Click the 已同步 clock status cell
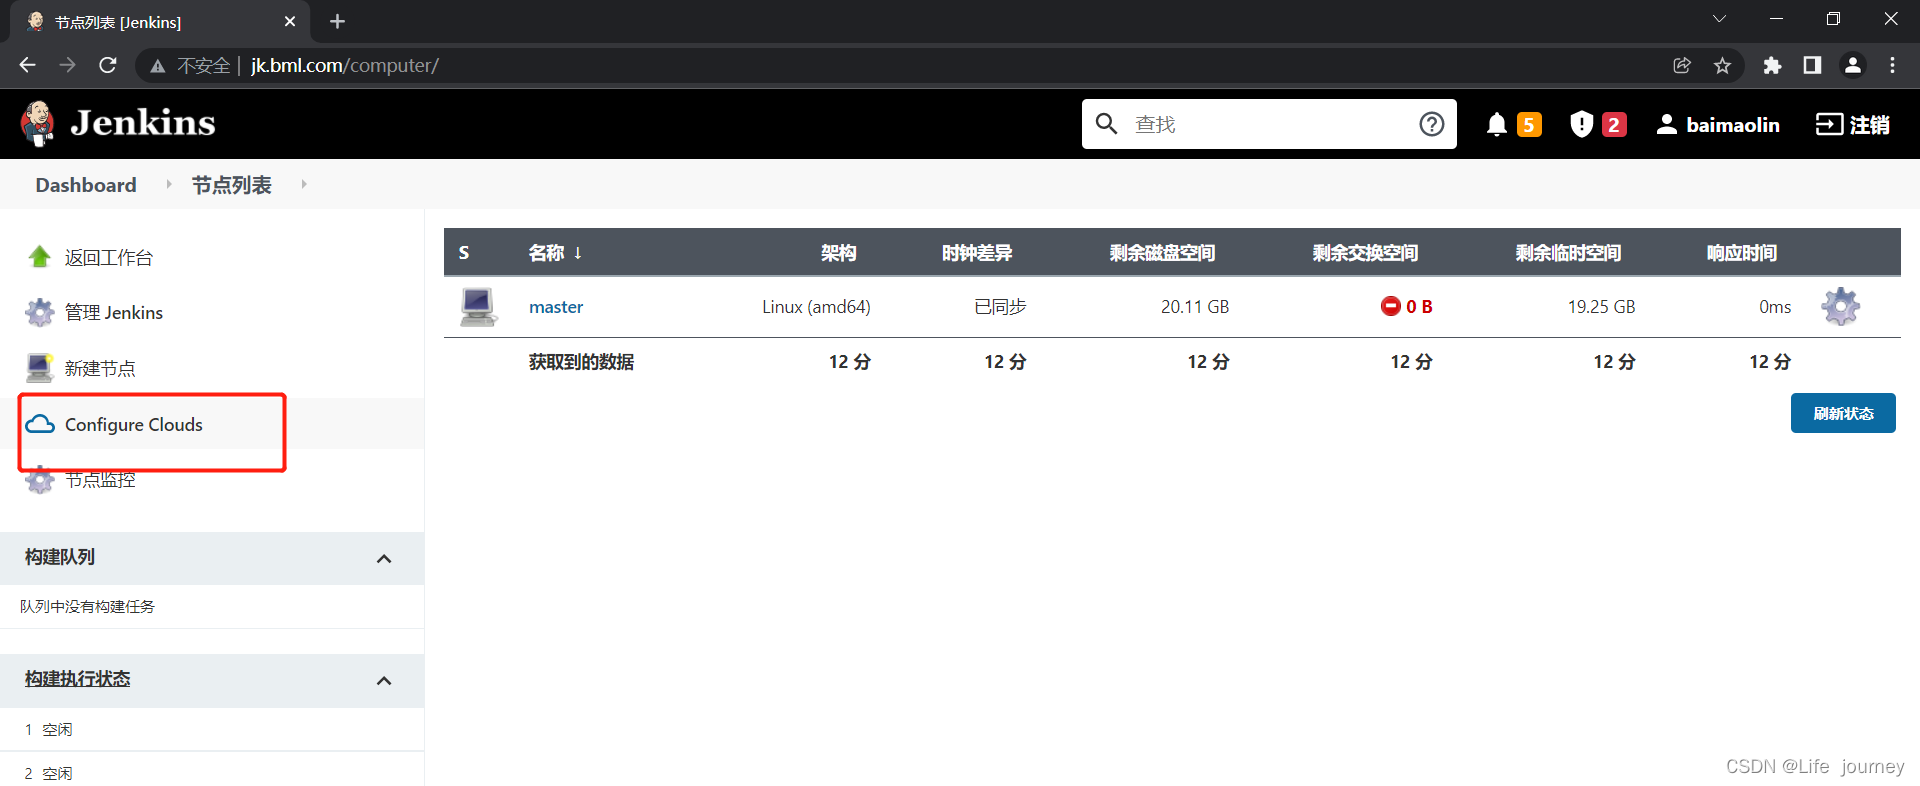1920x786 pixels. tap(1000, 307)
